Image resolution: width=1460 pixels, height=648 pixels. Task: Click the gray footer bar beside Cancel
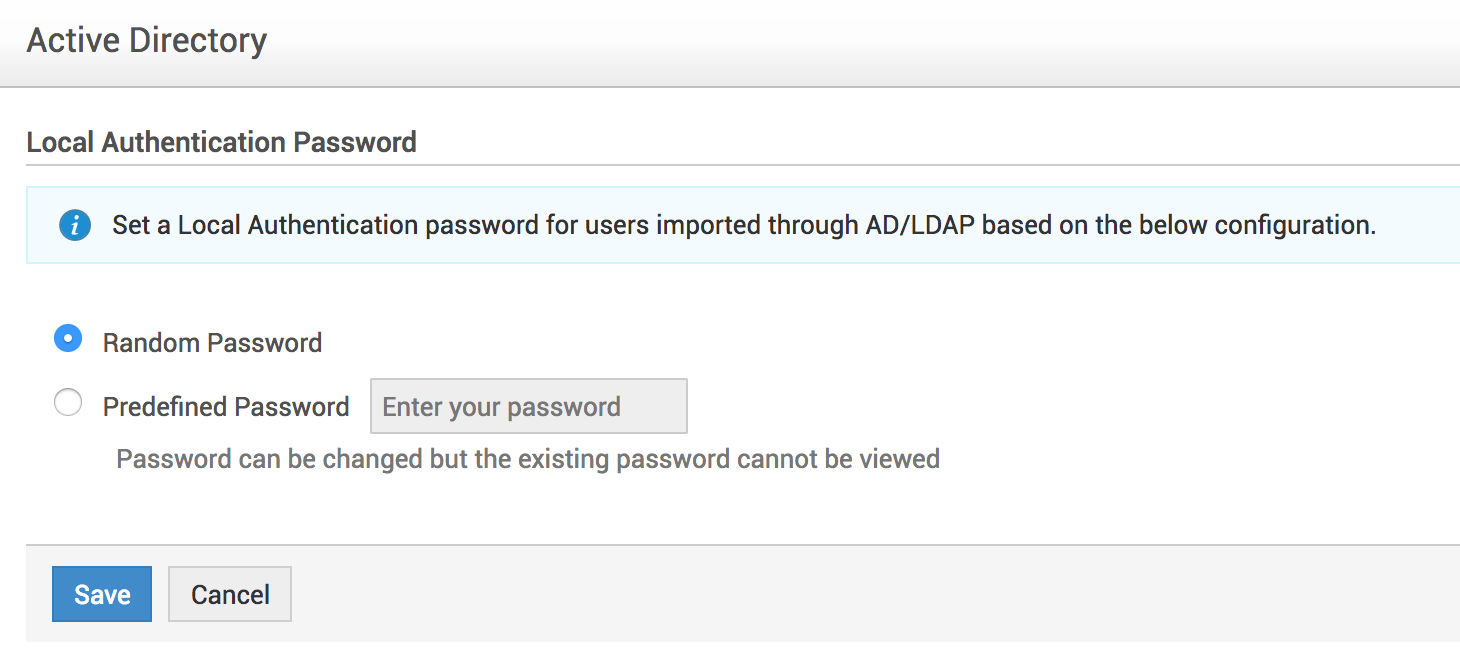coord(800,594)
